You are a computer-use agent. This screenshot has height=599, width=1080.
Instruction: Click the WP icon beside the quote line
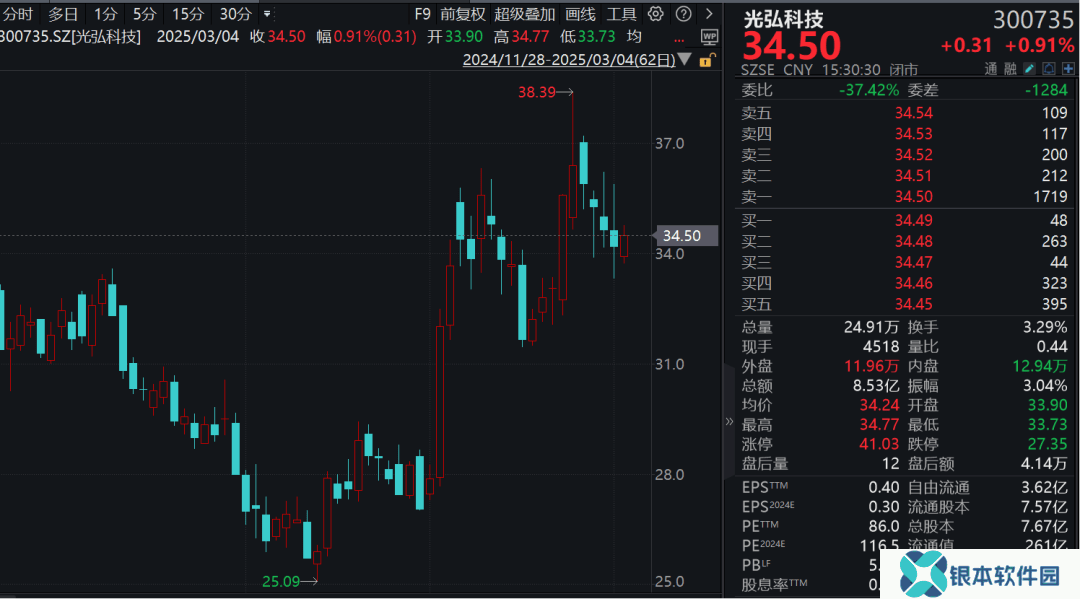[710, 37]
